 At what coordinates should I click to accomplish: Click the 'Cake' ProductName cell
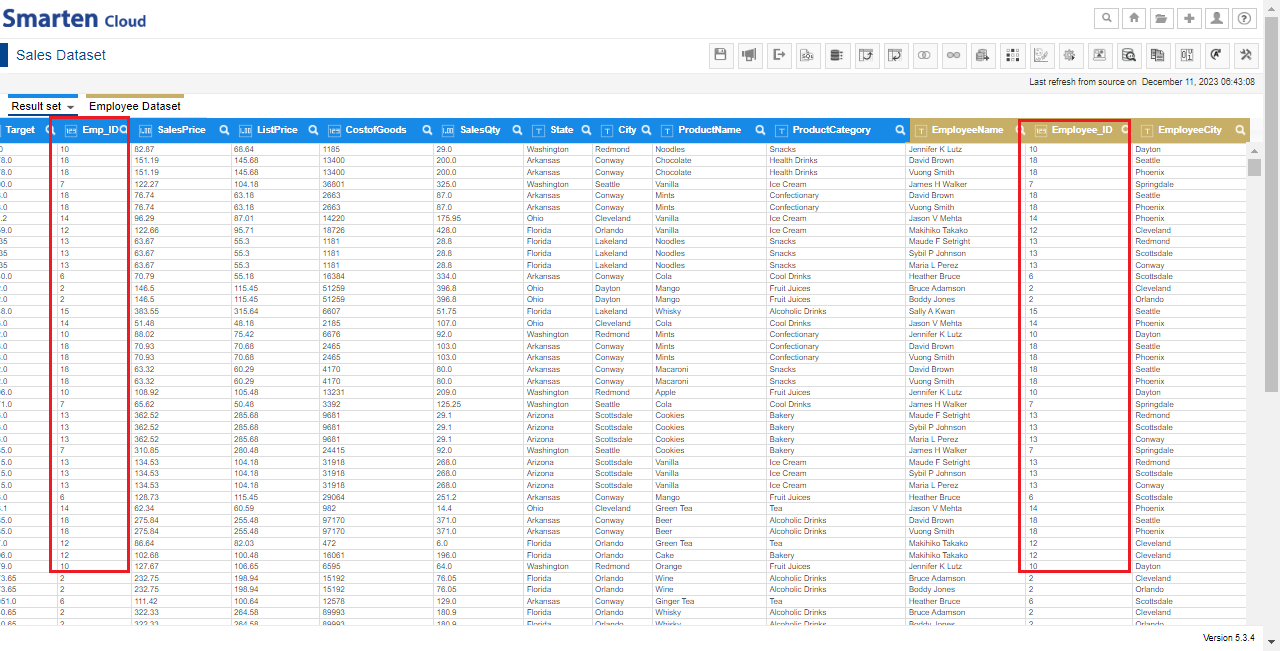665,555
